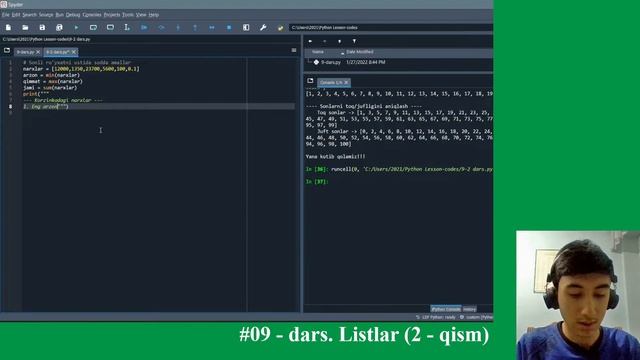
Task: Open the console browse-tabs icon
Action: pyautogui.click(x=310, y=81)
